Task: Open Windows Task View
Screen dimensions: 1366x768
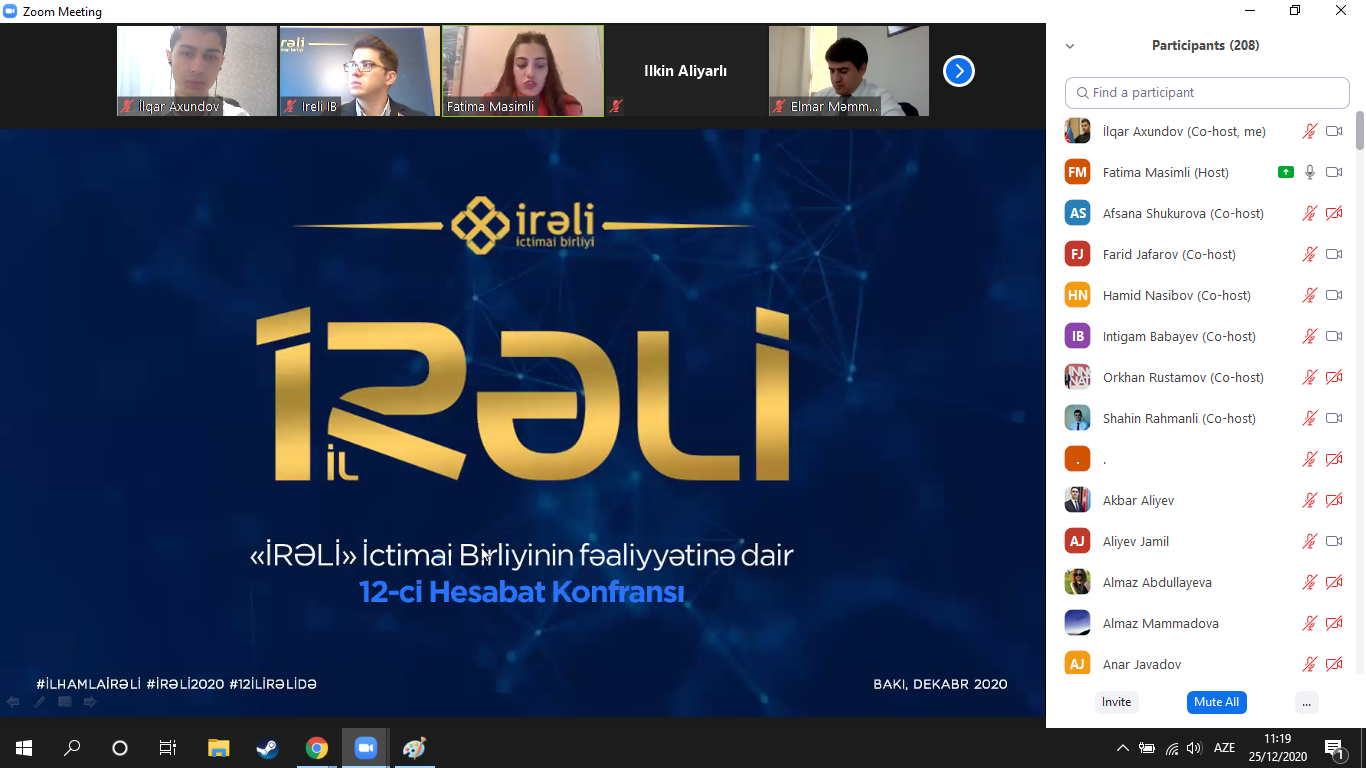Action: point(168,747)
